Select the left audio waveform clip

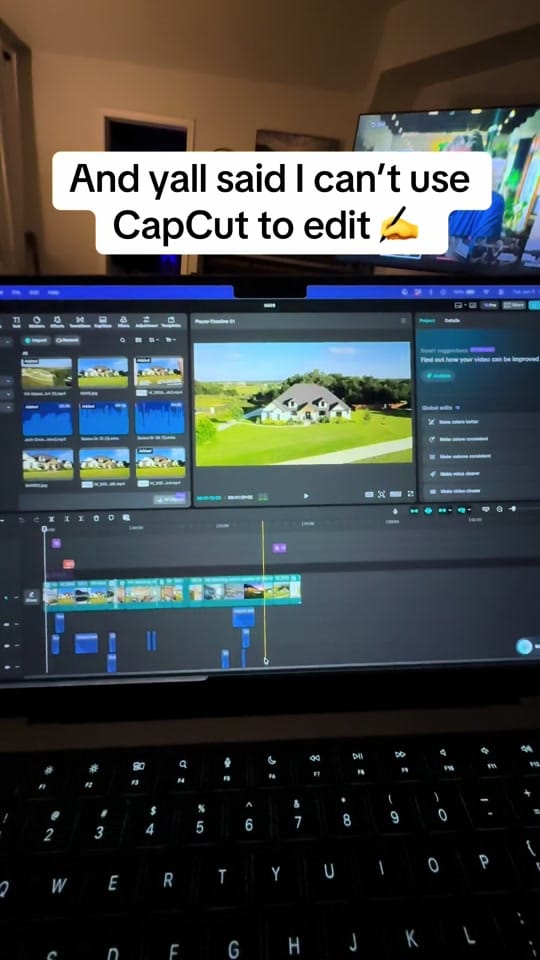(47, 418)
